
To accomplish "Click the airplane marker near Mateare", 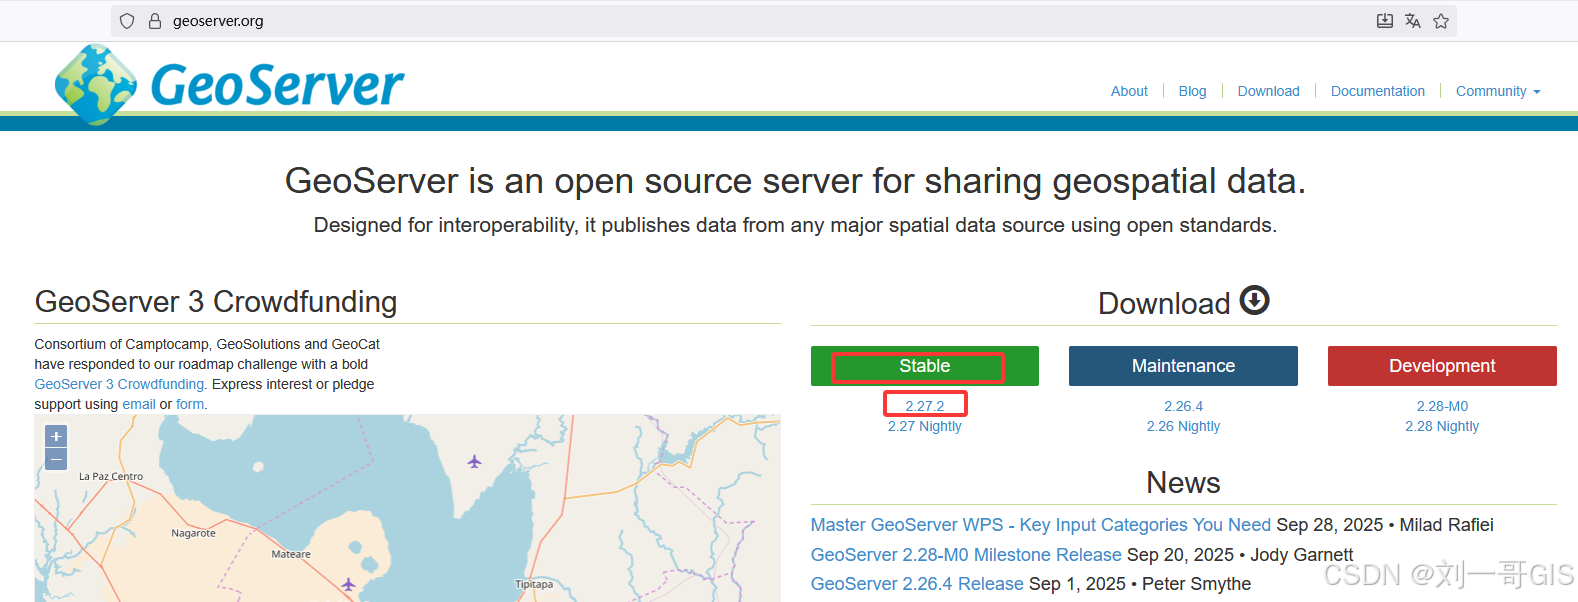I will [348, 584].
